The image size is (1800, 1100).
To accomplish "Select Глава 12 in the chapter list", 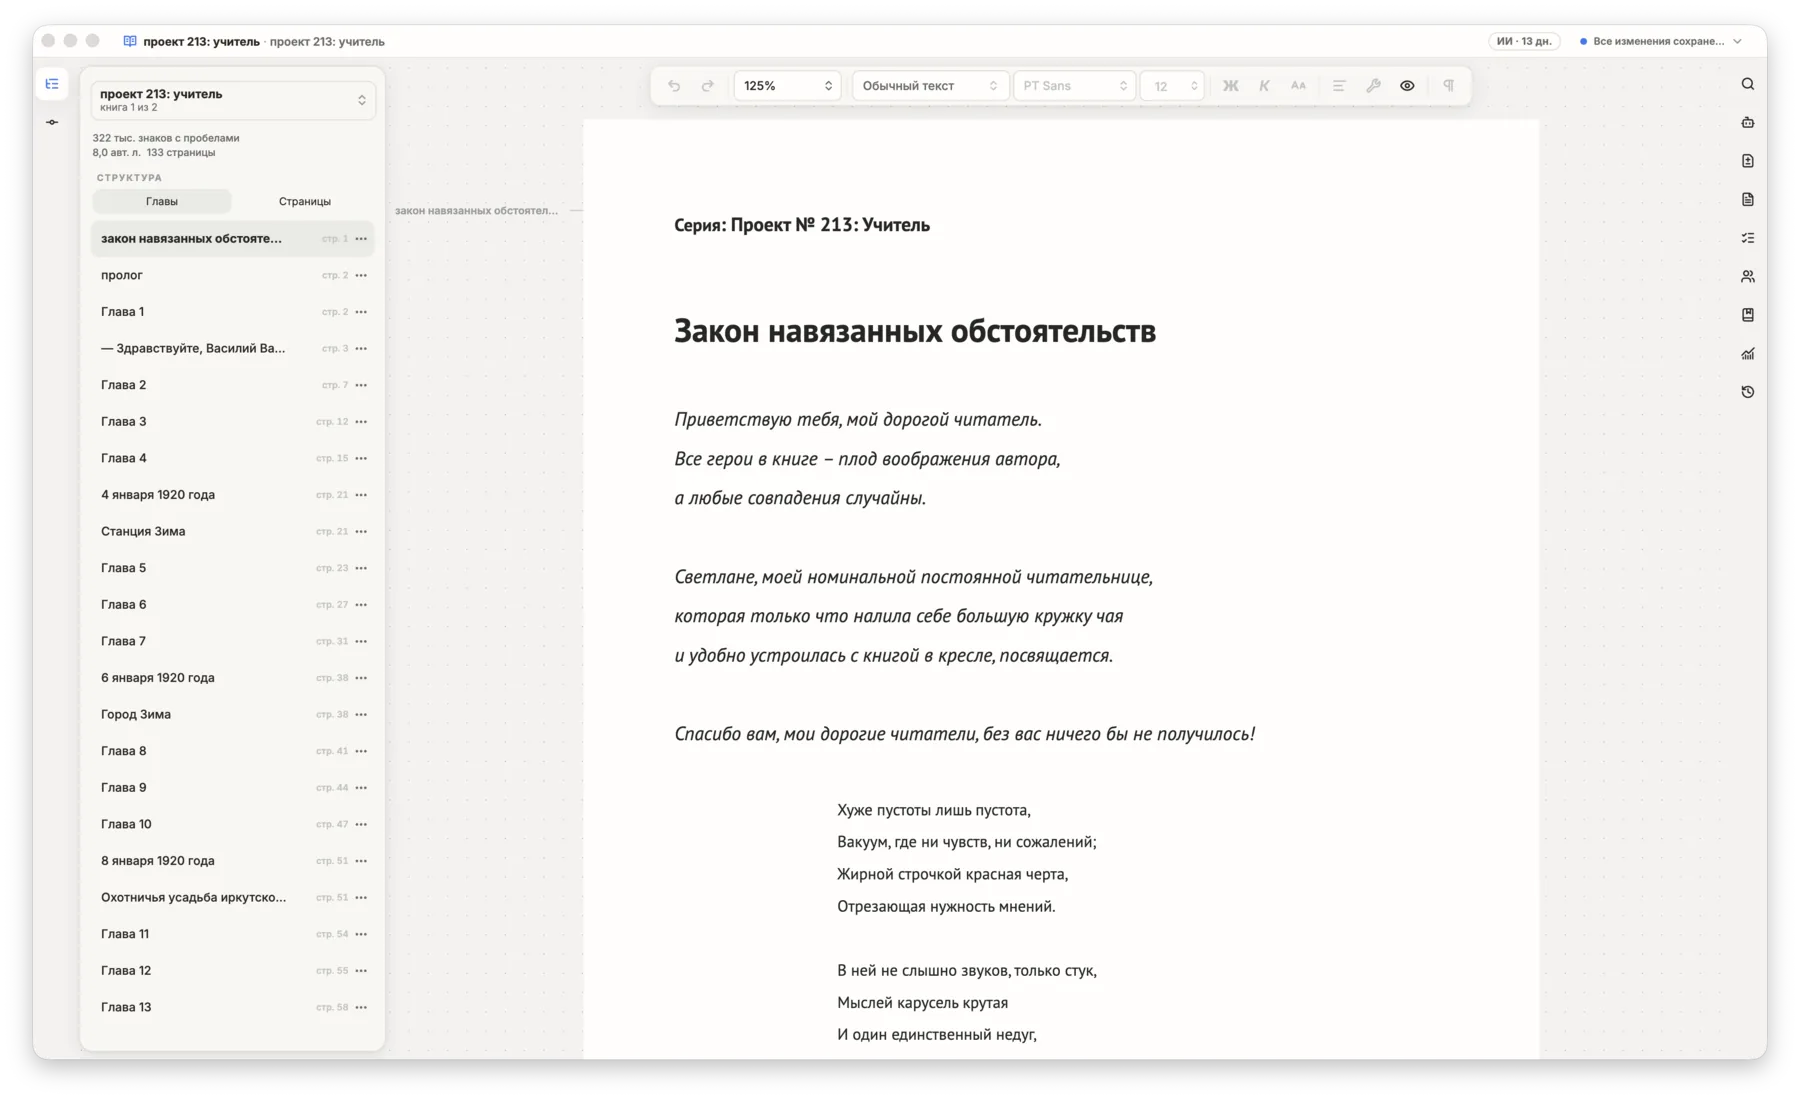I will 233,970.
